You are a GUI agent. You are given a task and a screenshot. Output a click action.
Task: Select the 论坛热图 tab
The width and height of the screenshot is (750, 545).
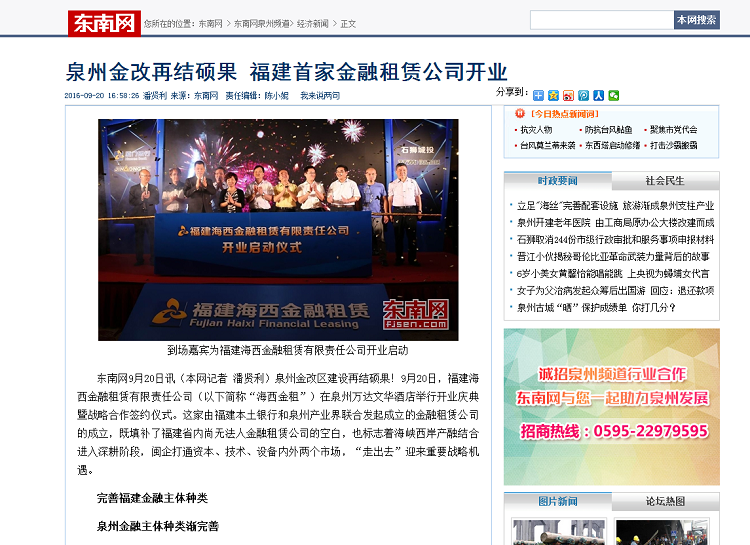[665, 501]
